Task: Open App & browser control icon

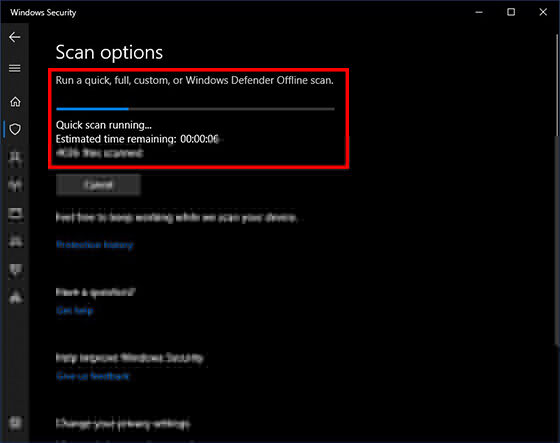Action: [16, 214]
